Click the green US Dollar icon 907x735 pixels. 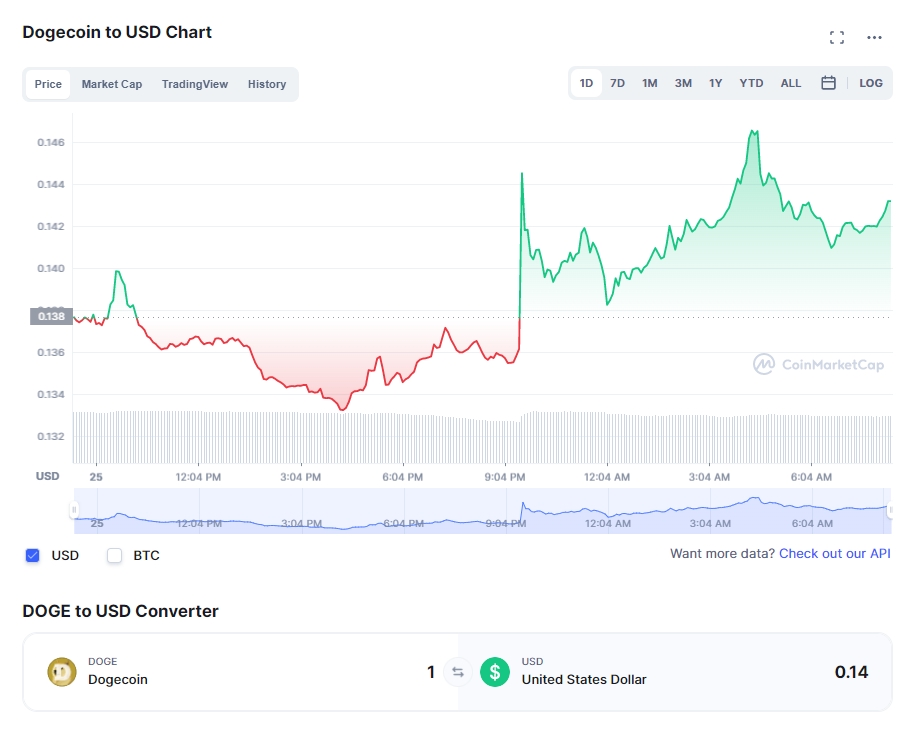(x=495, y=672)
